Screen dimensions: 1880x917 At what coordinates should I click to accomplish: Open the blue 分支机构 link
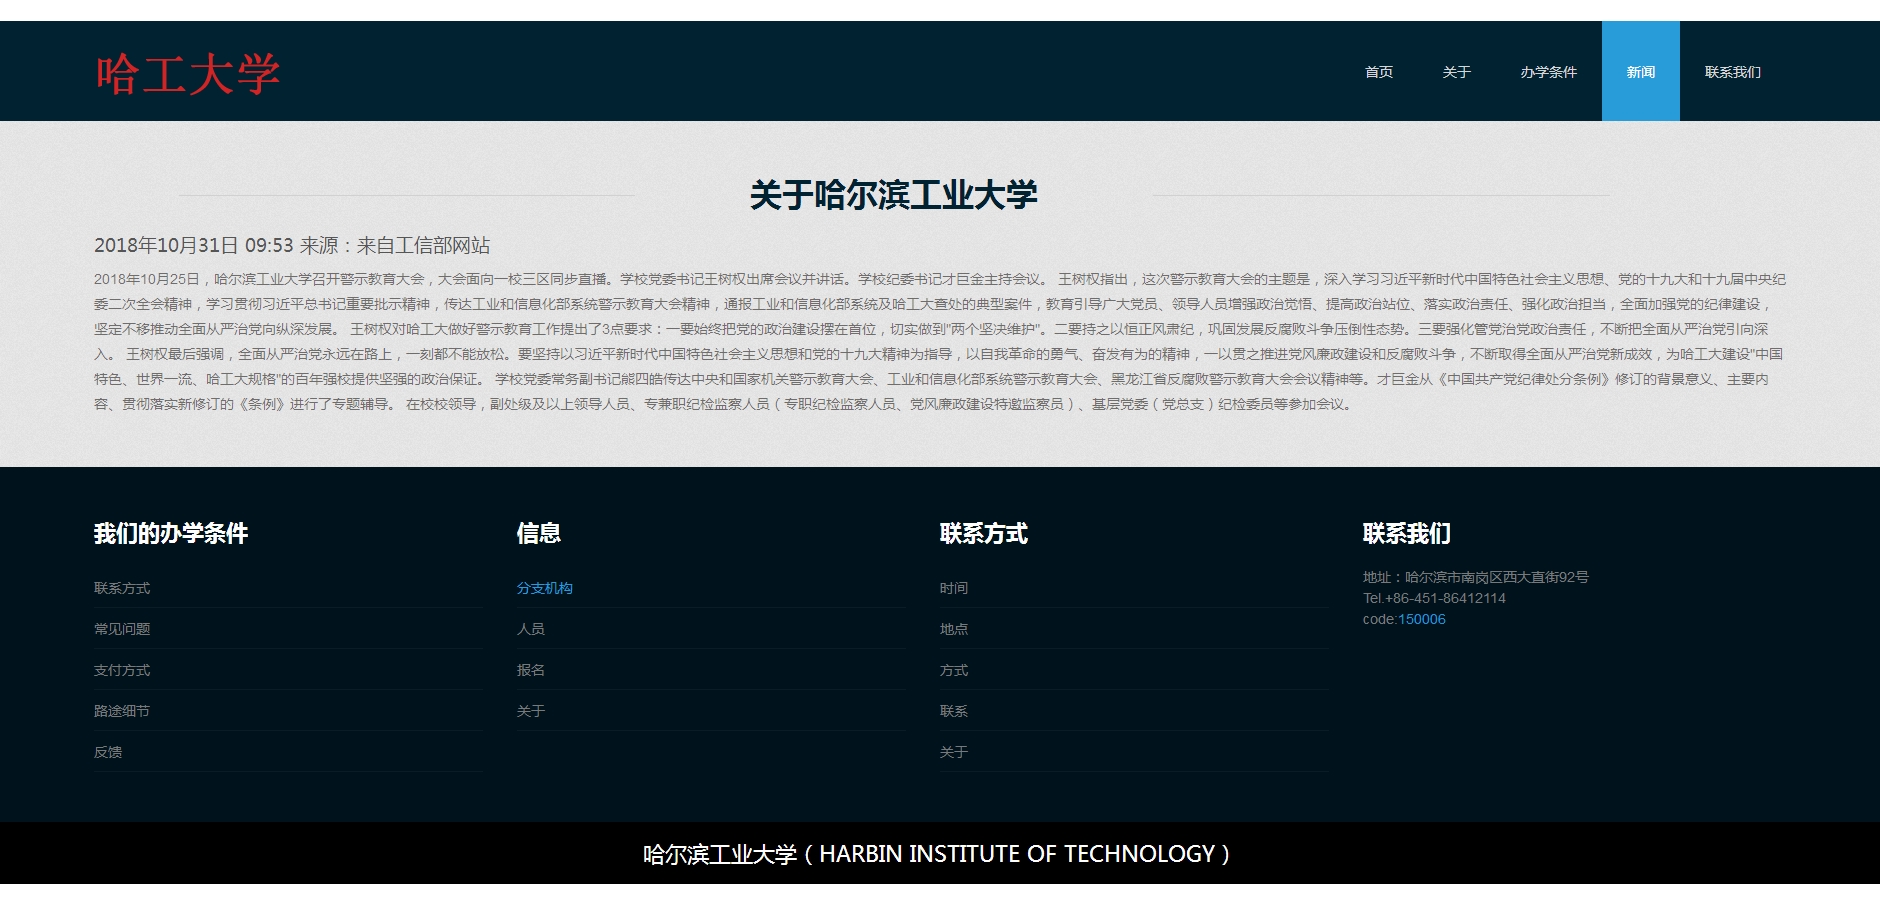coord(544,588)
